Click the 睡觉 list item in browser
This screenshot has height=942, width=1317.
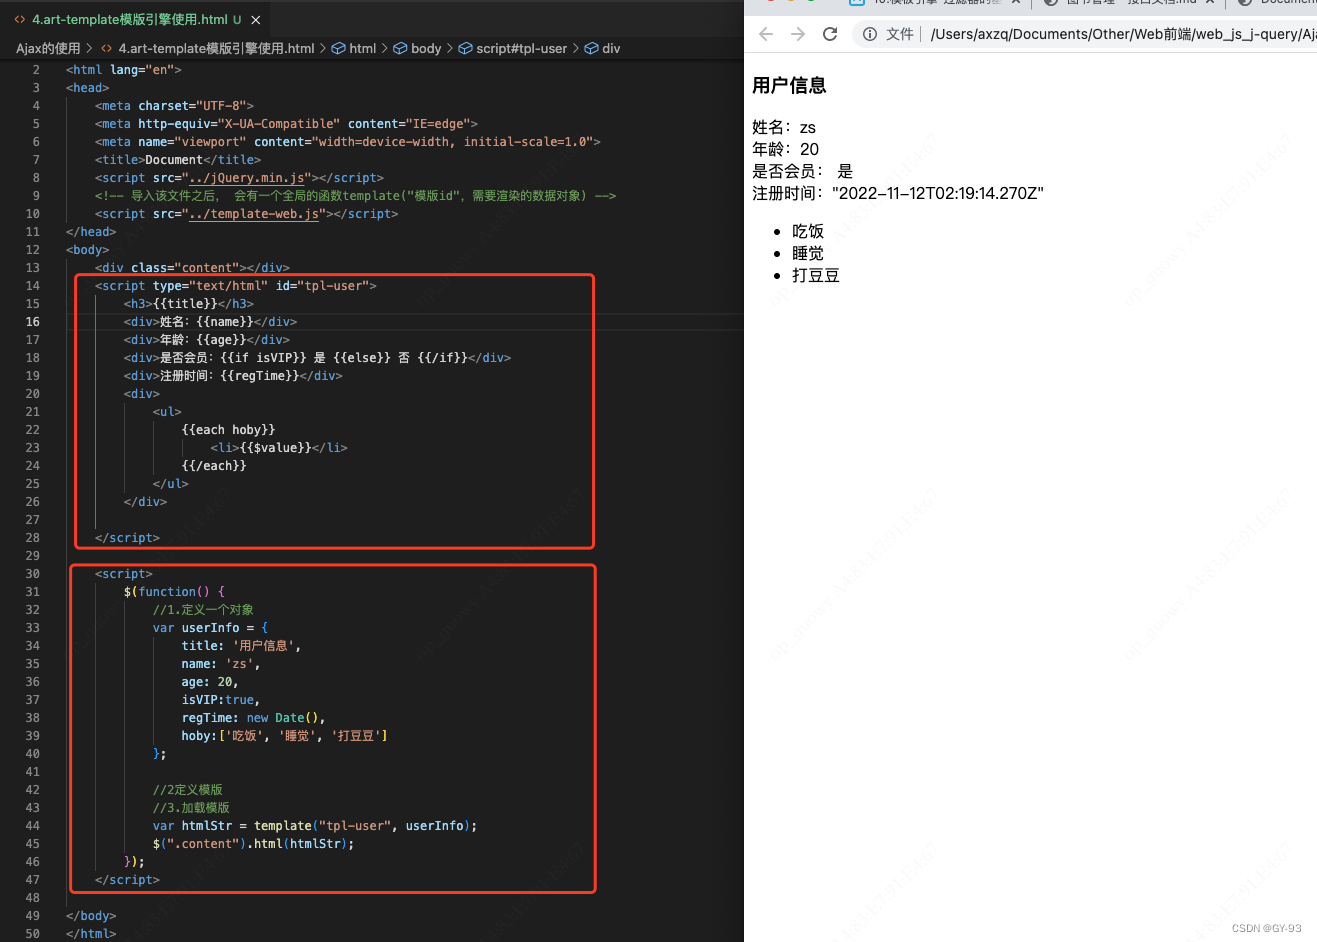(808, 253)
